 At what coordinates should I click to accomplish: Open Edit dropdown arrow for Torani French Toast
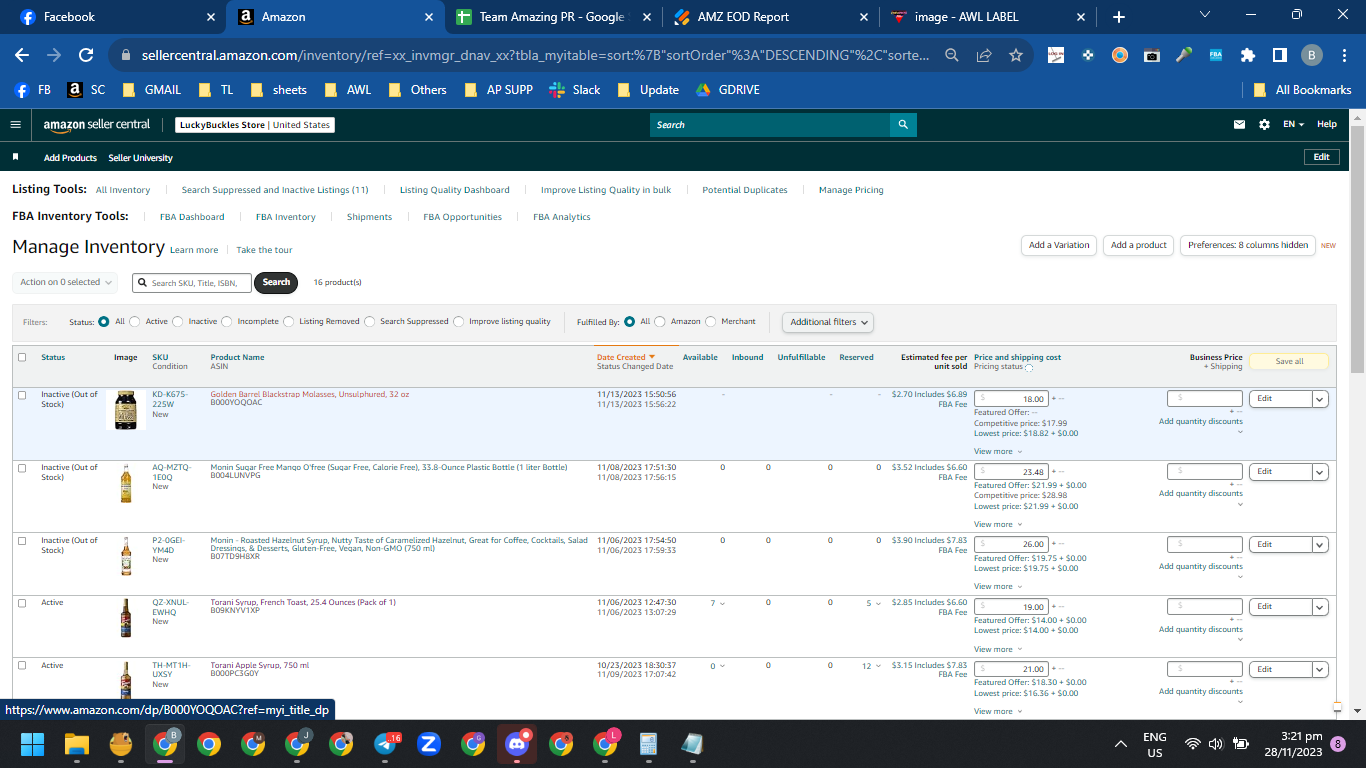pos(1320,607)
